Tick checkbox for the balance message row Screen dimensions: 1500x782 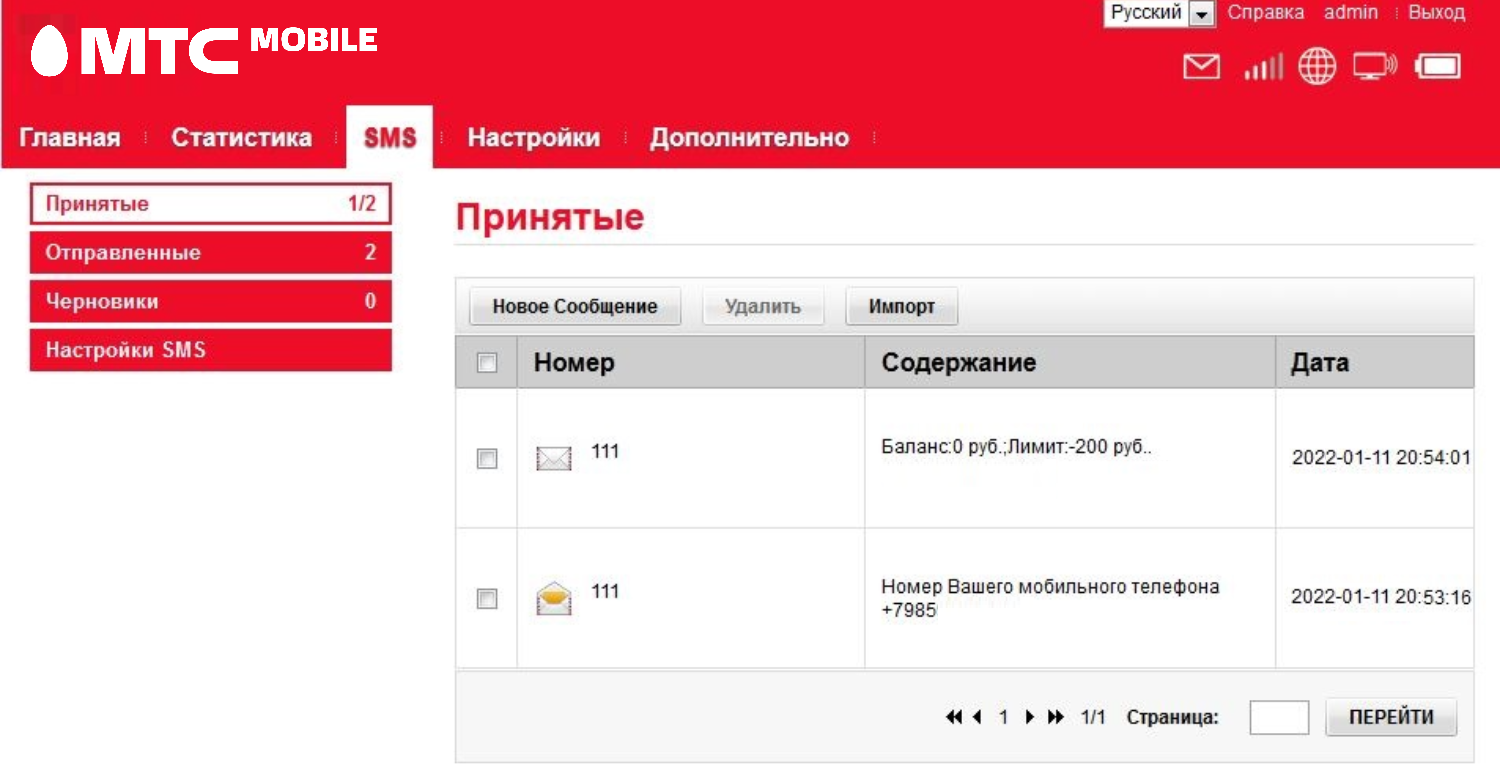(x=487, y=459)
